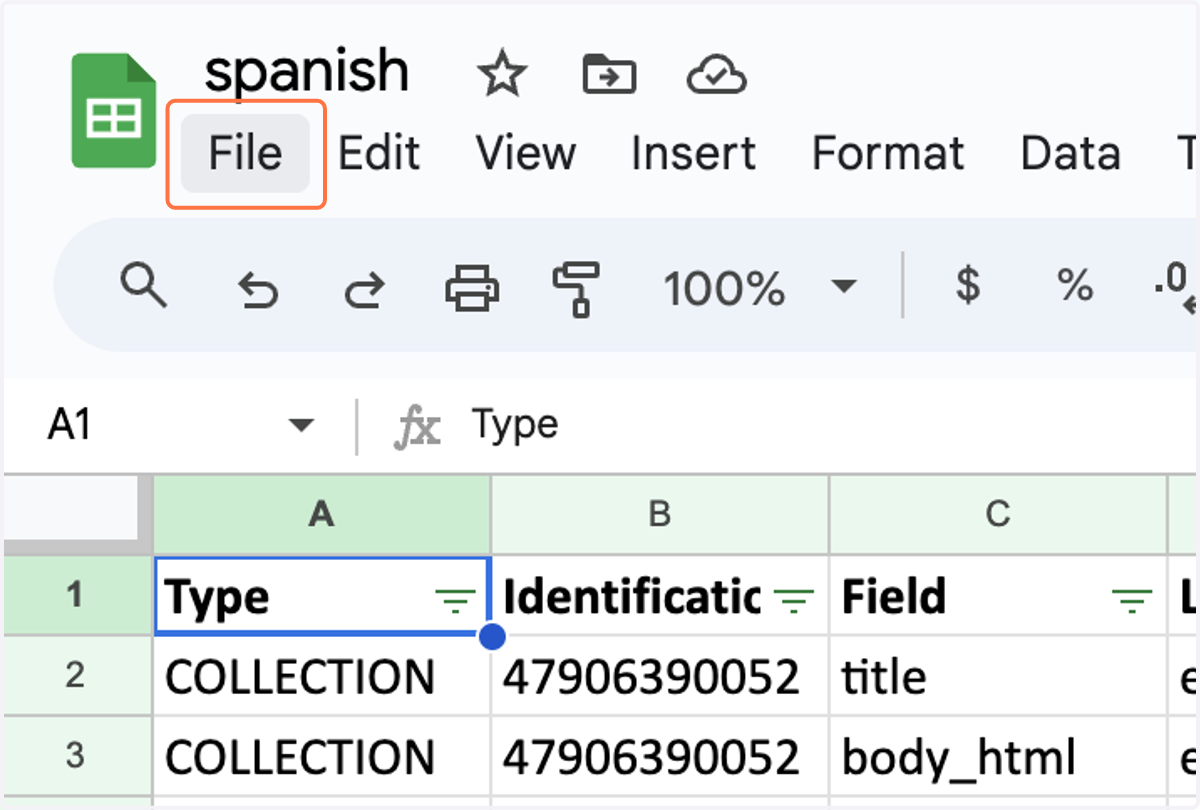Image resolution: width=1200 pixels, height=810 pixels.
Task: Select the Identification header cell
Action: pyautogui.click(x=659, y=596)
